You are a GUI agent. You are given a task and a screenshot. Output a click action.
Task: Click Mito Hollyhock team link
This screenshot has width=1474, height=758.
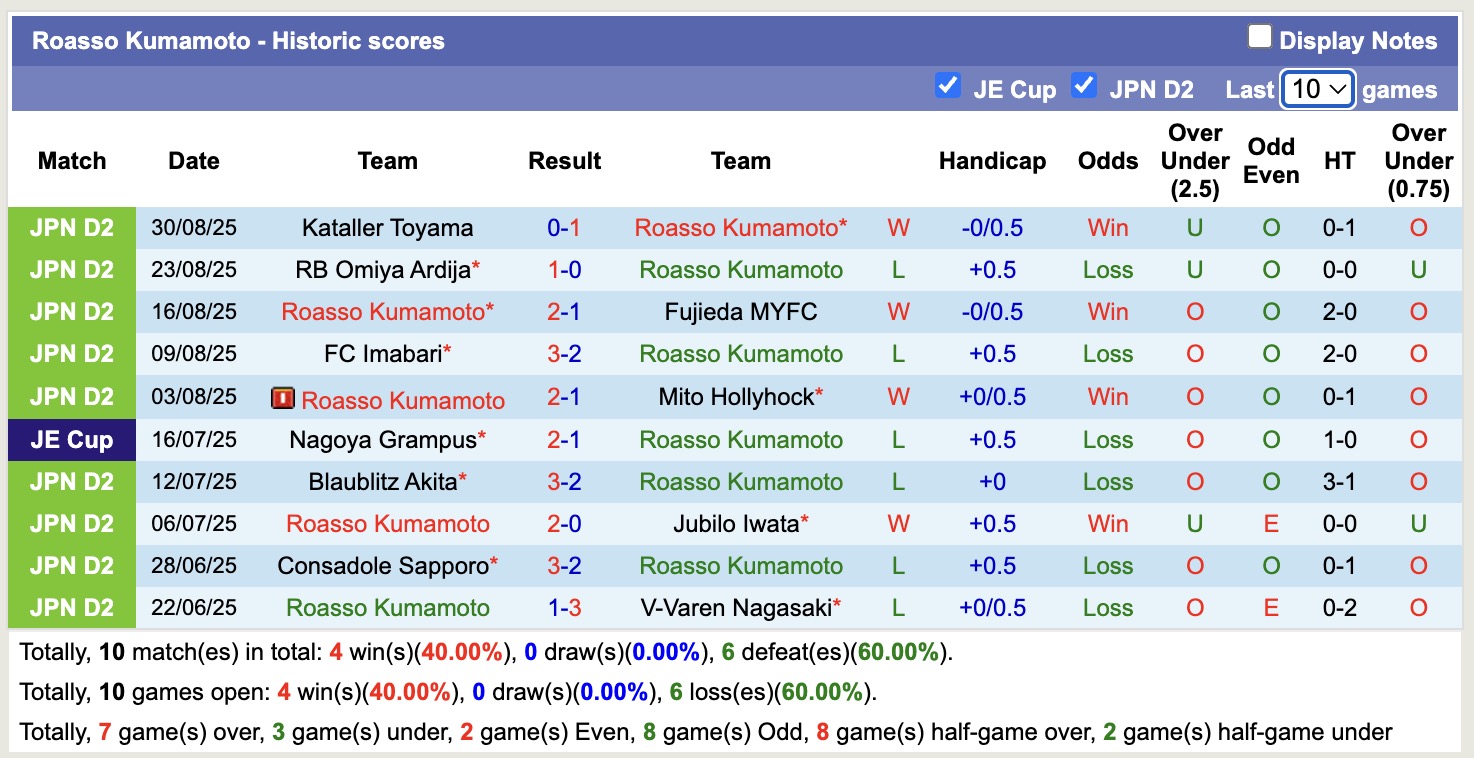pyautogui.click(x=737, y=397)
